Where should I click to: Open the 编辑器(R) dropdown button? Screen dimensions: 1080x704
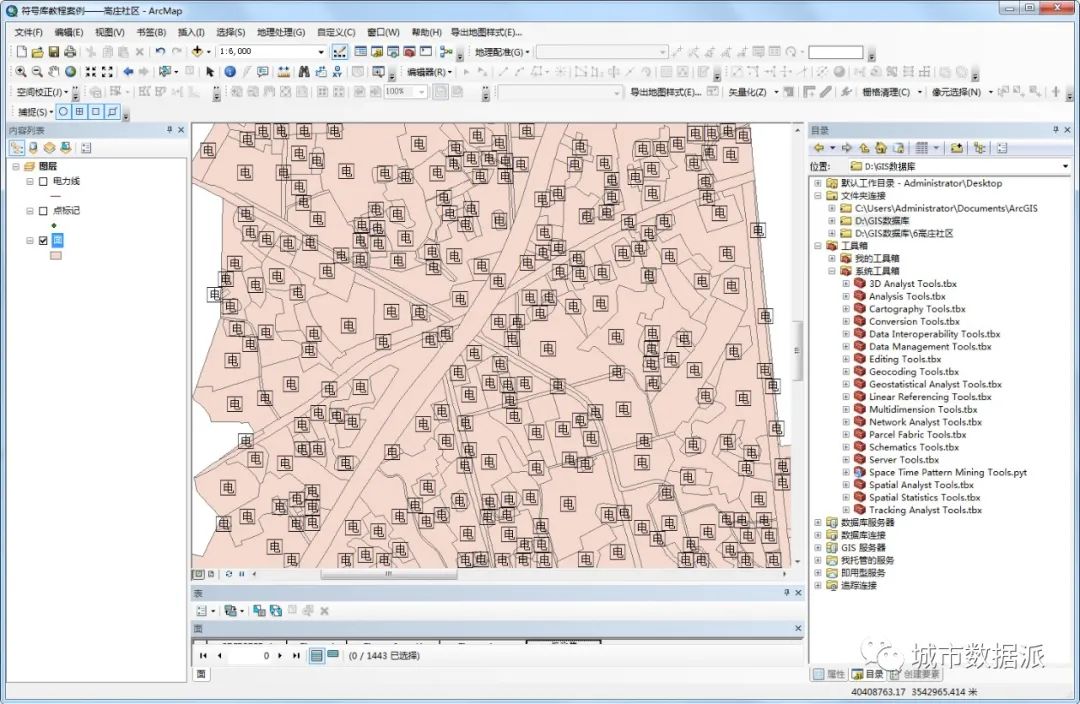pyautogui.click(x=429, y=72)
